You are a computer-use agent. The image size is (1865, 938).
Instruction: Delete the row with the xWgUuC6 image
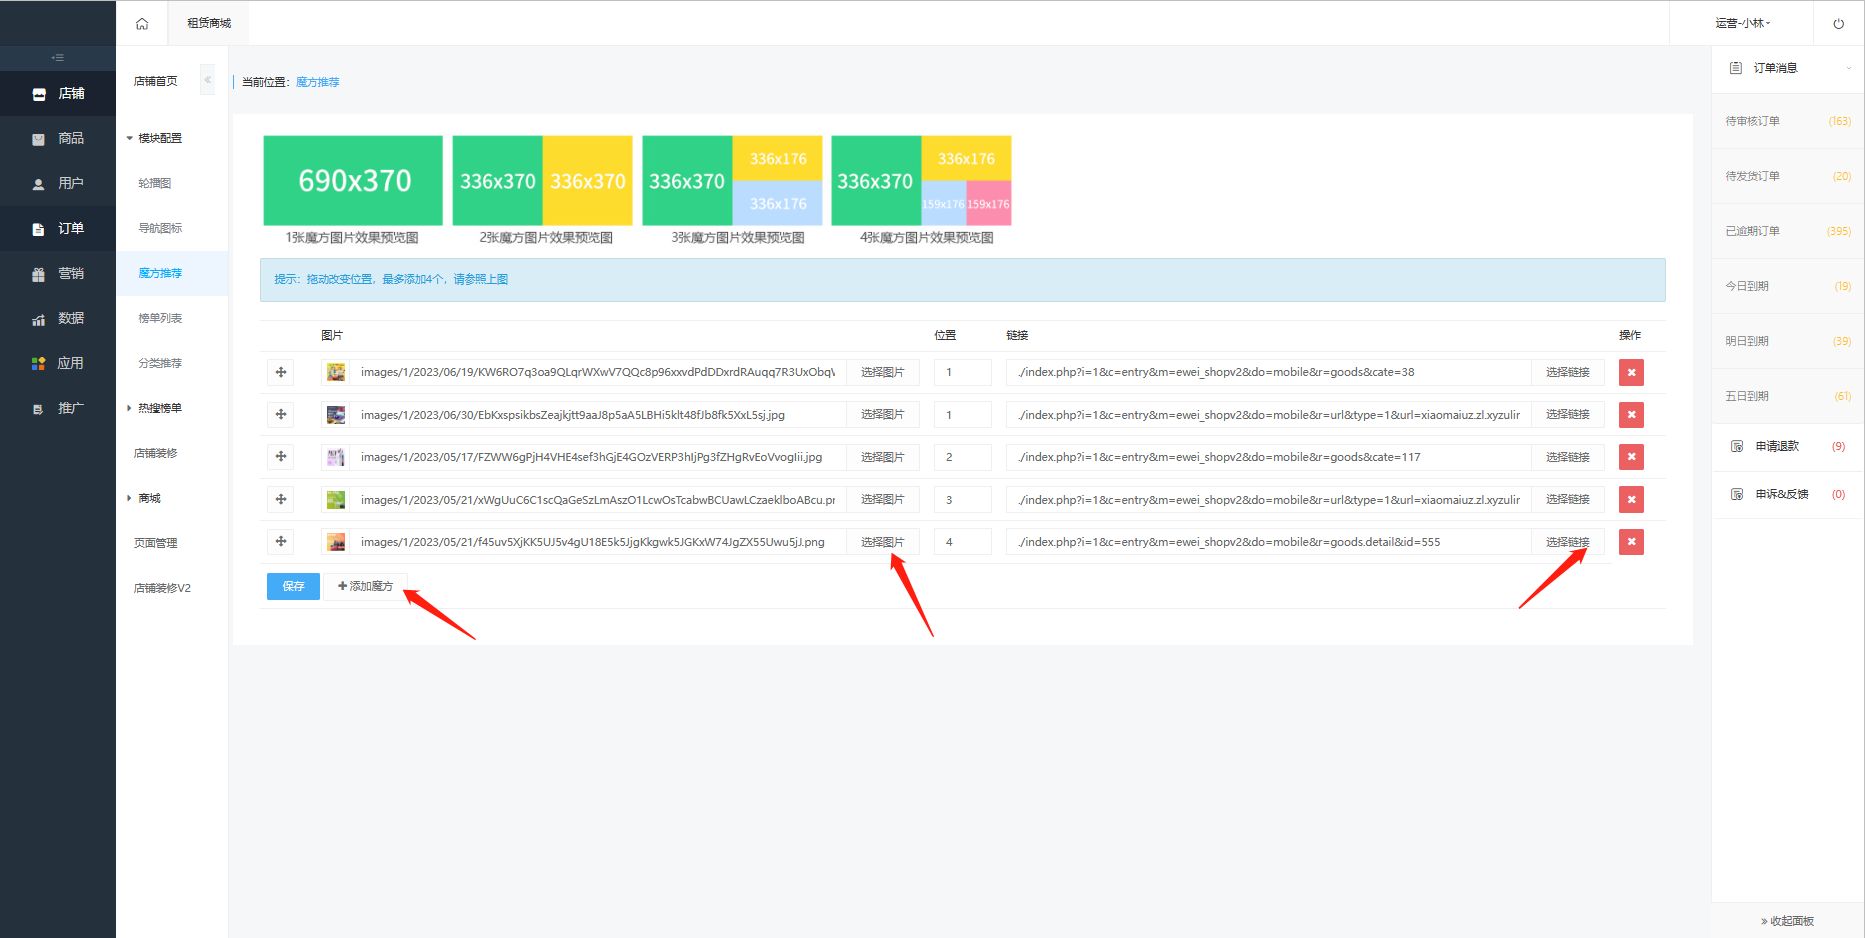pos(1631,499)
